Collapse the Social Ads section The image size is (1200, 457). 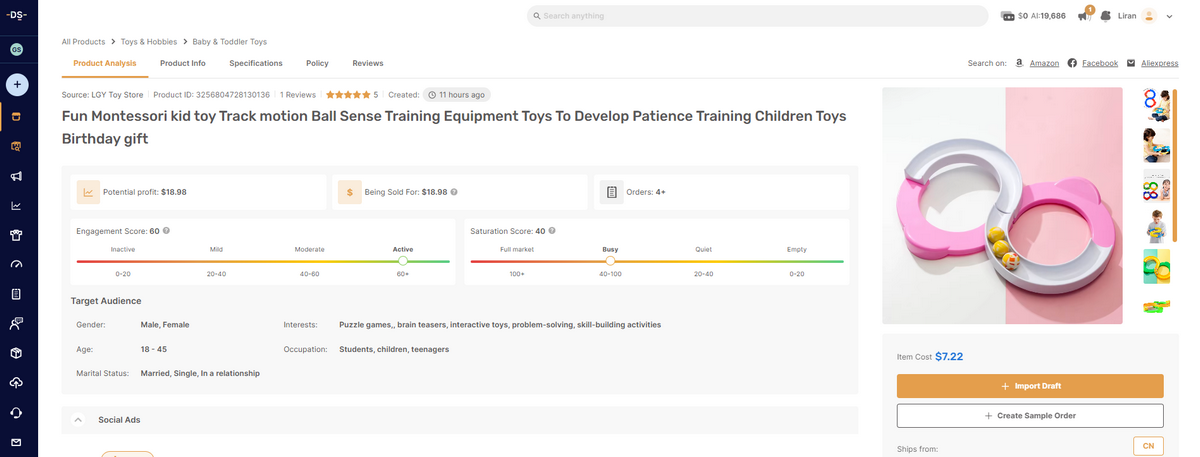point(78,420)
